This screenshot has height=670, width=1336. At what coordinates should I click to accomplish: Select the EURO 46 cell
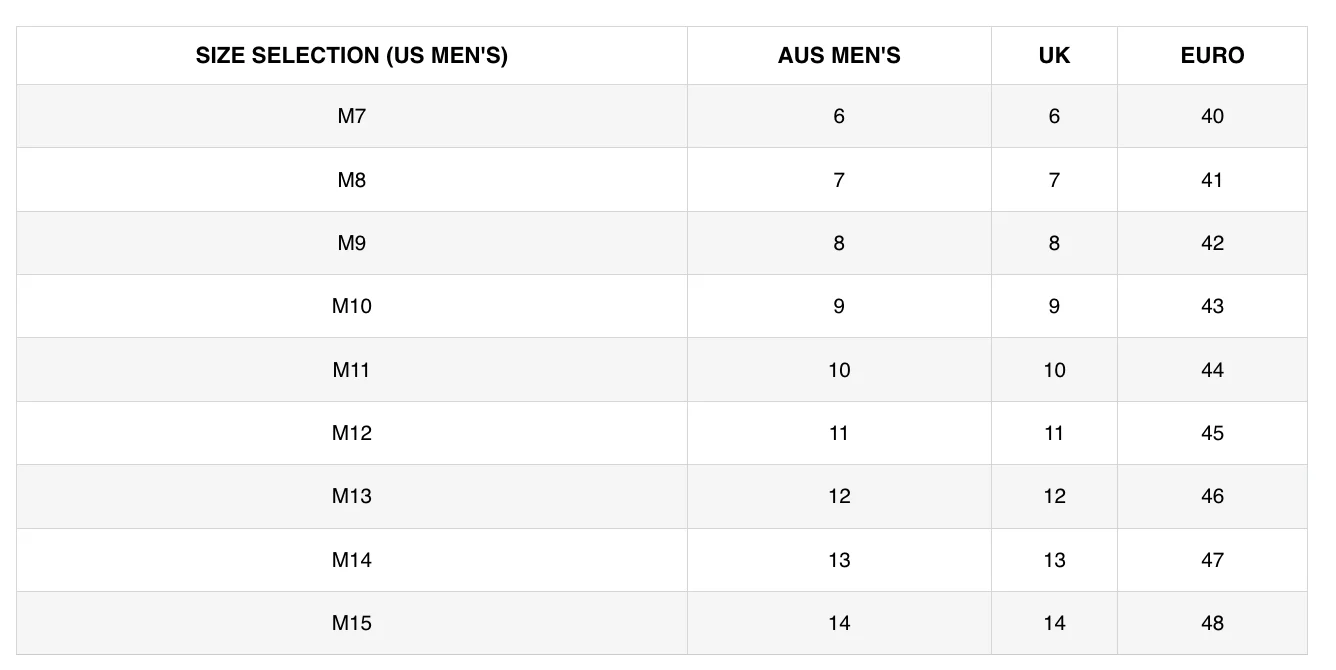point(1212,496)
